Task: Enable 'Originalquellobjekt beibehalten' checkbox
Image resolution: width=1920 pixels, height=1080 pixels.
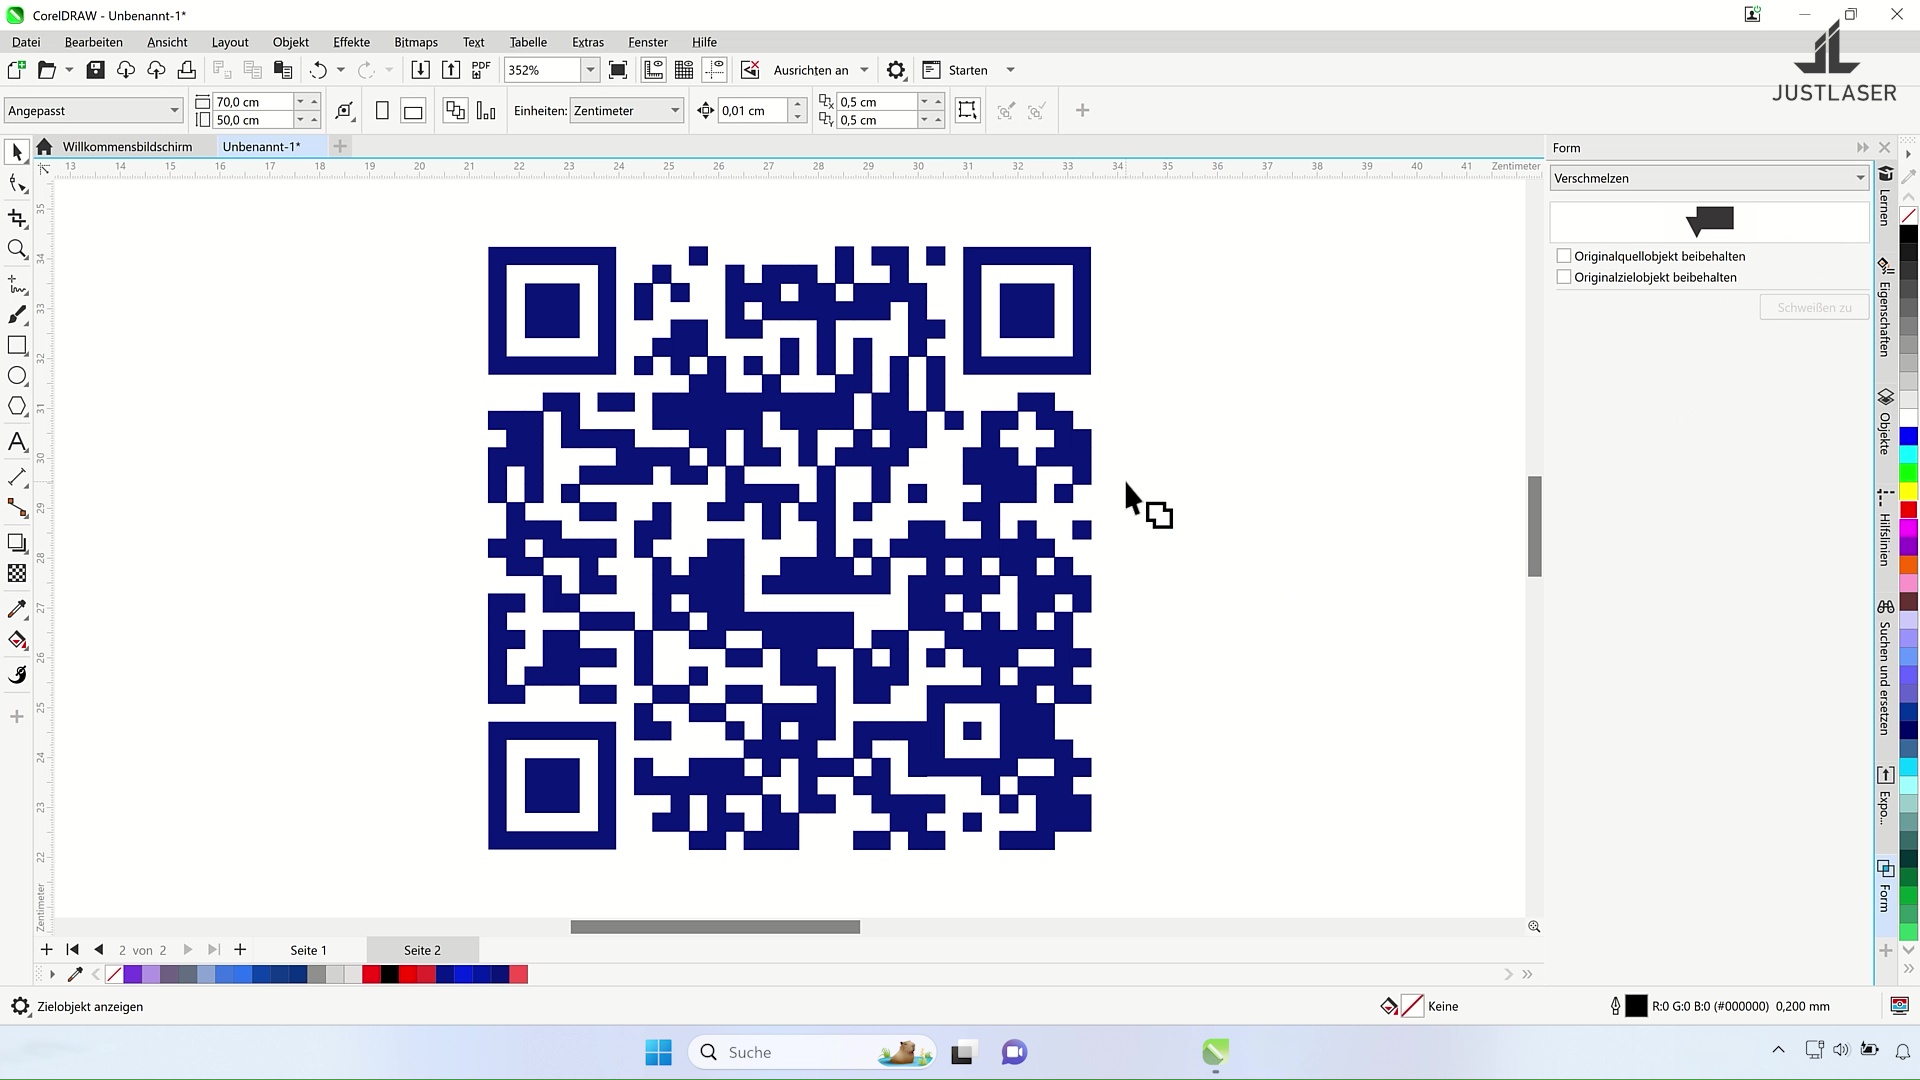Action: [1564, 255]
